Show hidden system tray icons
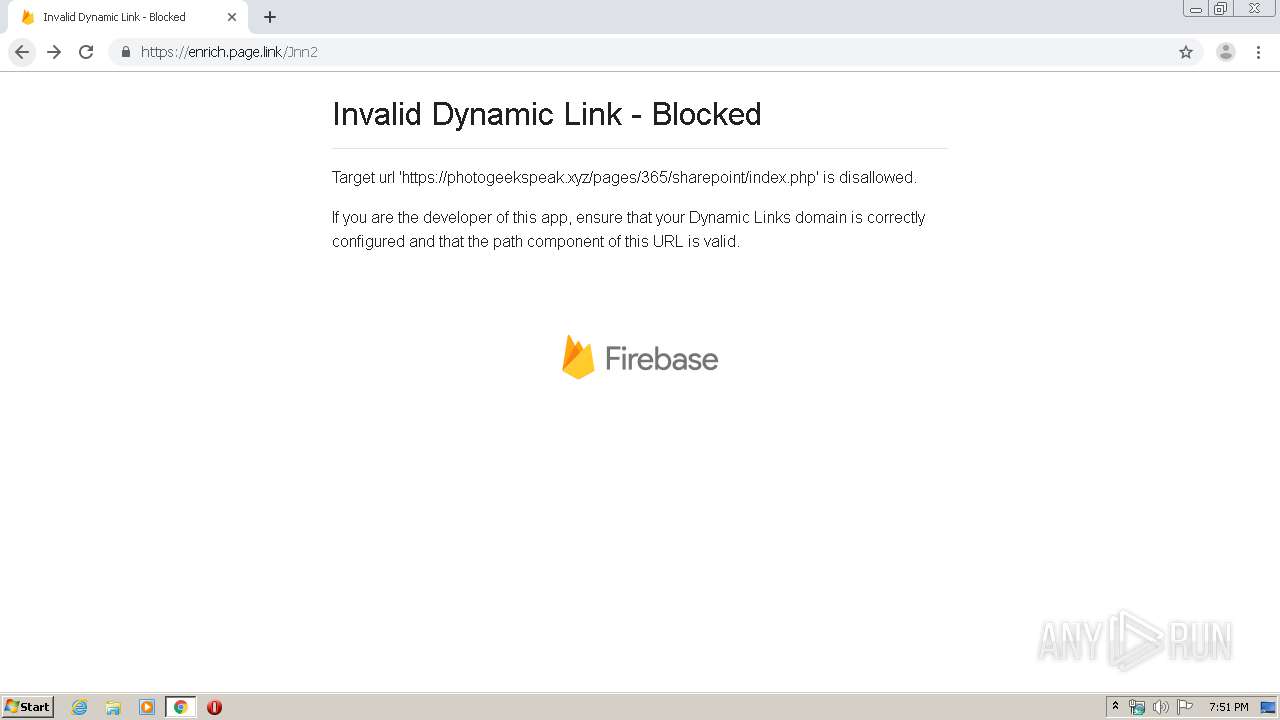This screenshot has width=1280, height=720. 1116,707
